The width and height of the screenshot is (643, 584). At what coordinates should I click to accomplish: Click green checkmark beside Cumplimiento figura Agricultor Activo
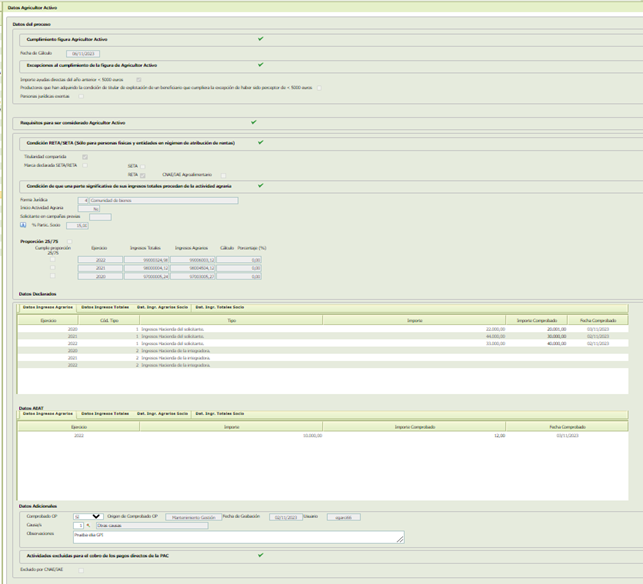click(260, 39)
